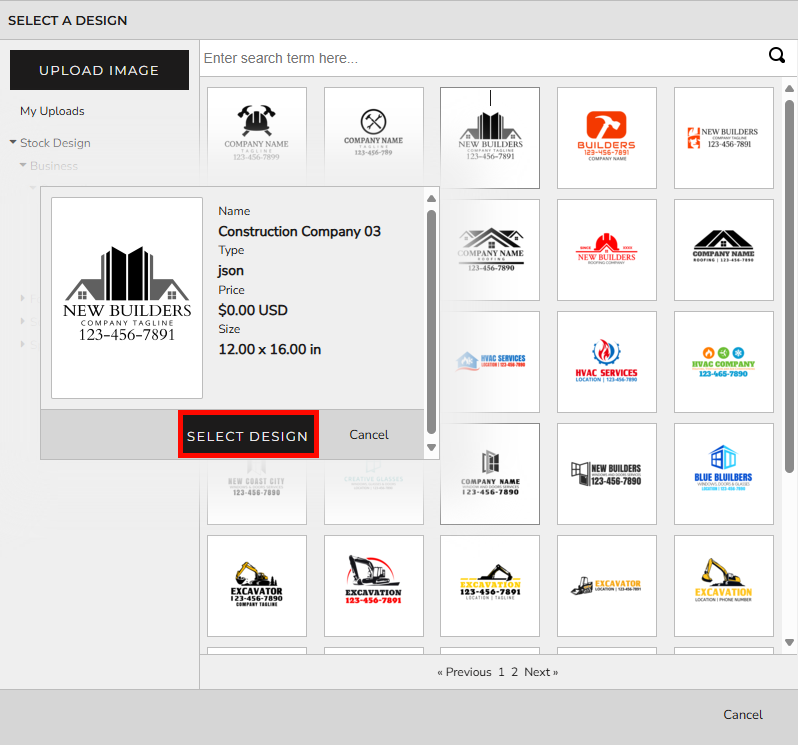Pick the black roof Company Name Roofing logo
Viewport: 798px width, 745px height.
[x=723, y=249]
